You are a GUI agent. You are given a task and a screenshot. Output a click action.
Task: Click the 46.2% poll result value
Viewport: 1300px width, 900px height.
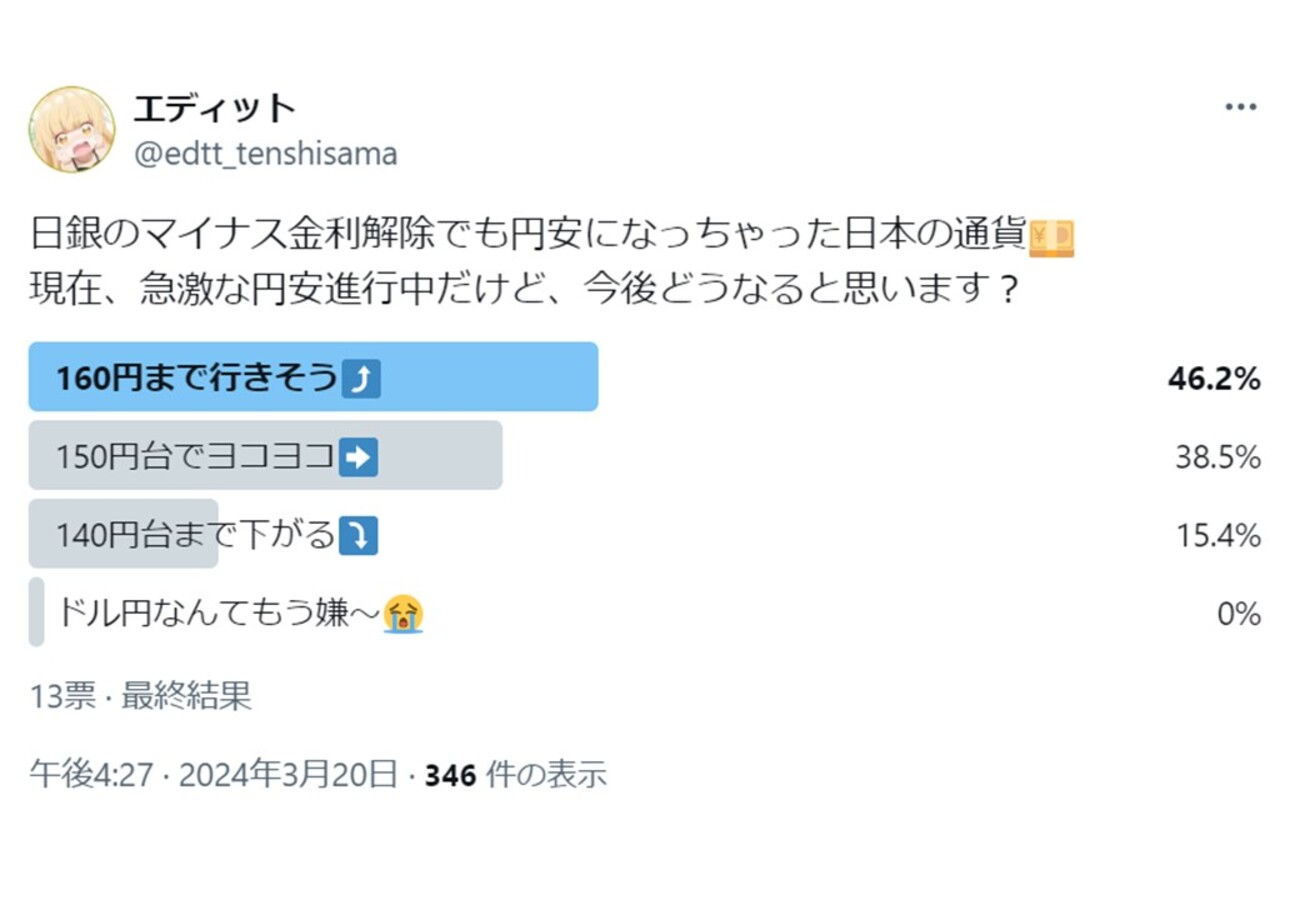point(1214,379)
